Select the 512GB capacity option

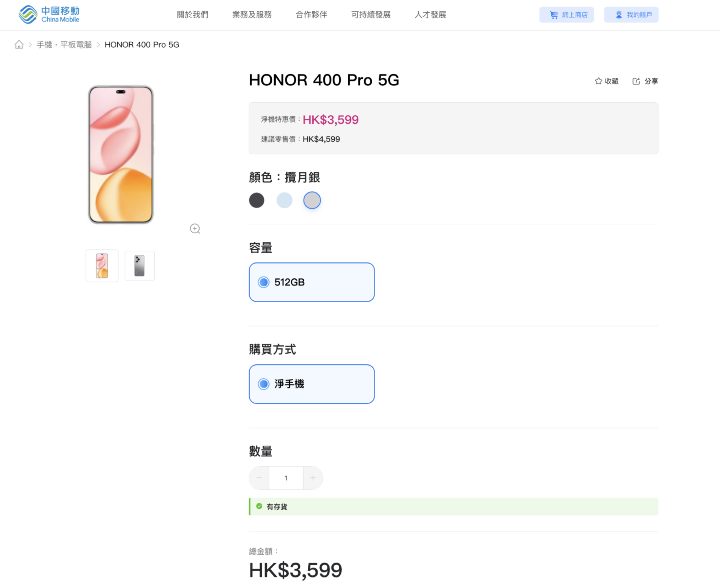(x=312, y=282)
